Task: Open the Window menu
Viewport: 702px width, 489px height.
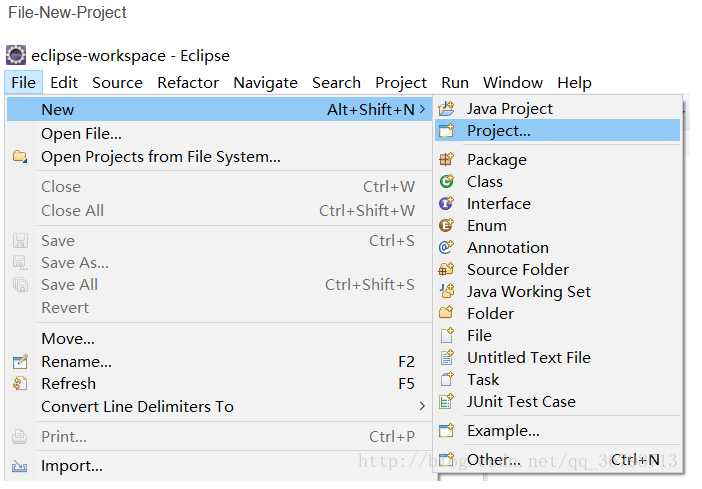Action: [513, 82]
